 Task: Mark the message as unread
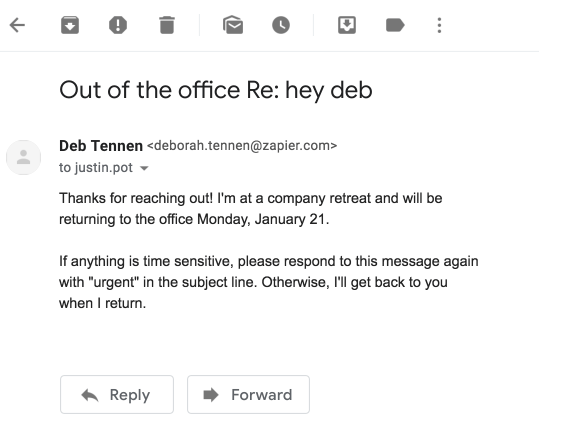click(x=233, y=25)
